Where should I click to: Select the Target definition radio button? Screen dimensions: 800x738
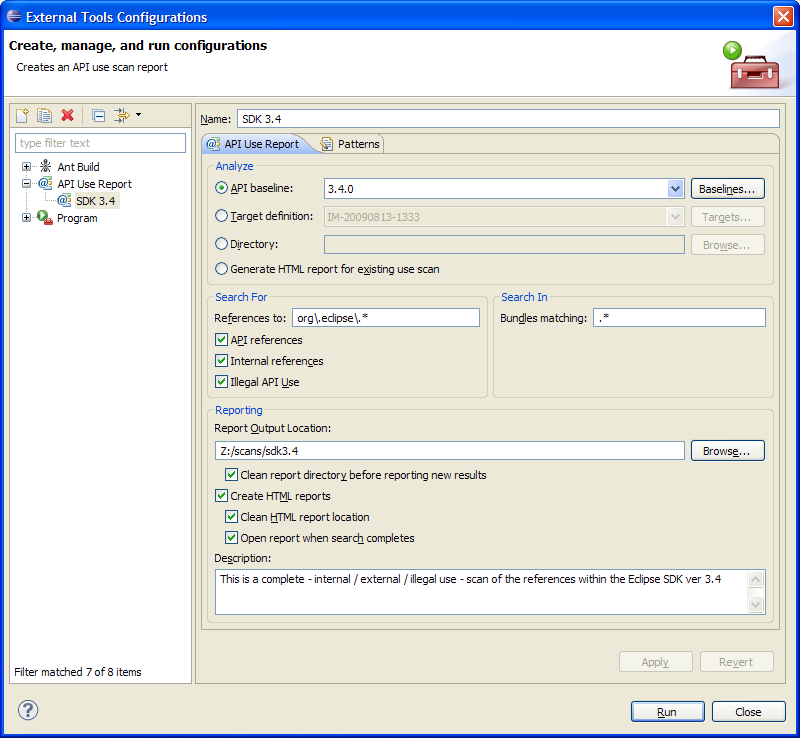[x=221, y=216]
